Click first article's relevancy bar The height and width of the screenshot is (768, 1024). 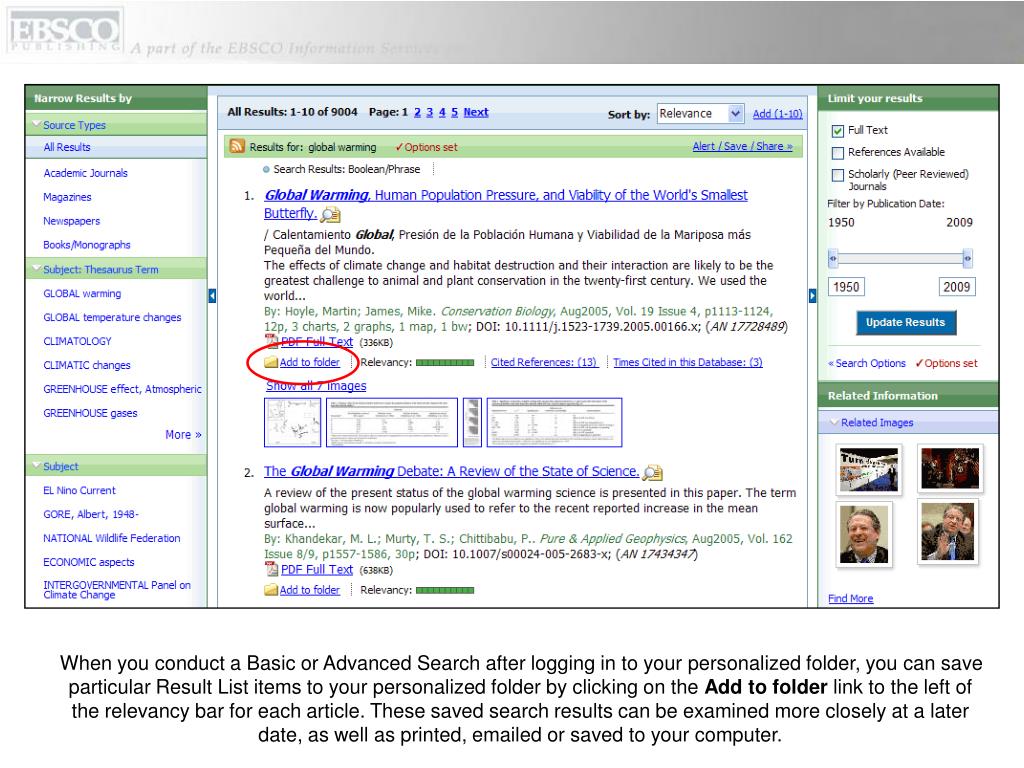point(445,362)
